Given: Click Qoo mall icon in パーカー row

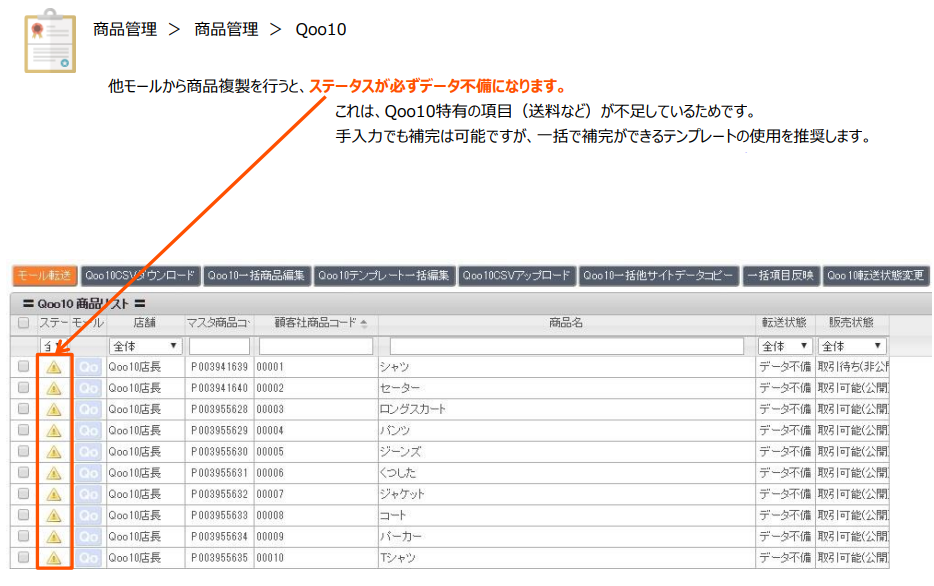Looking at the screenshot, I should pos(88,537).
